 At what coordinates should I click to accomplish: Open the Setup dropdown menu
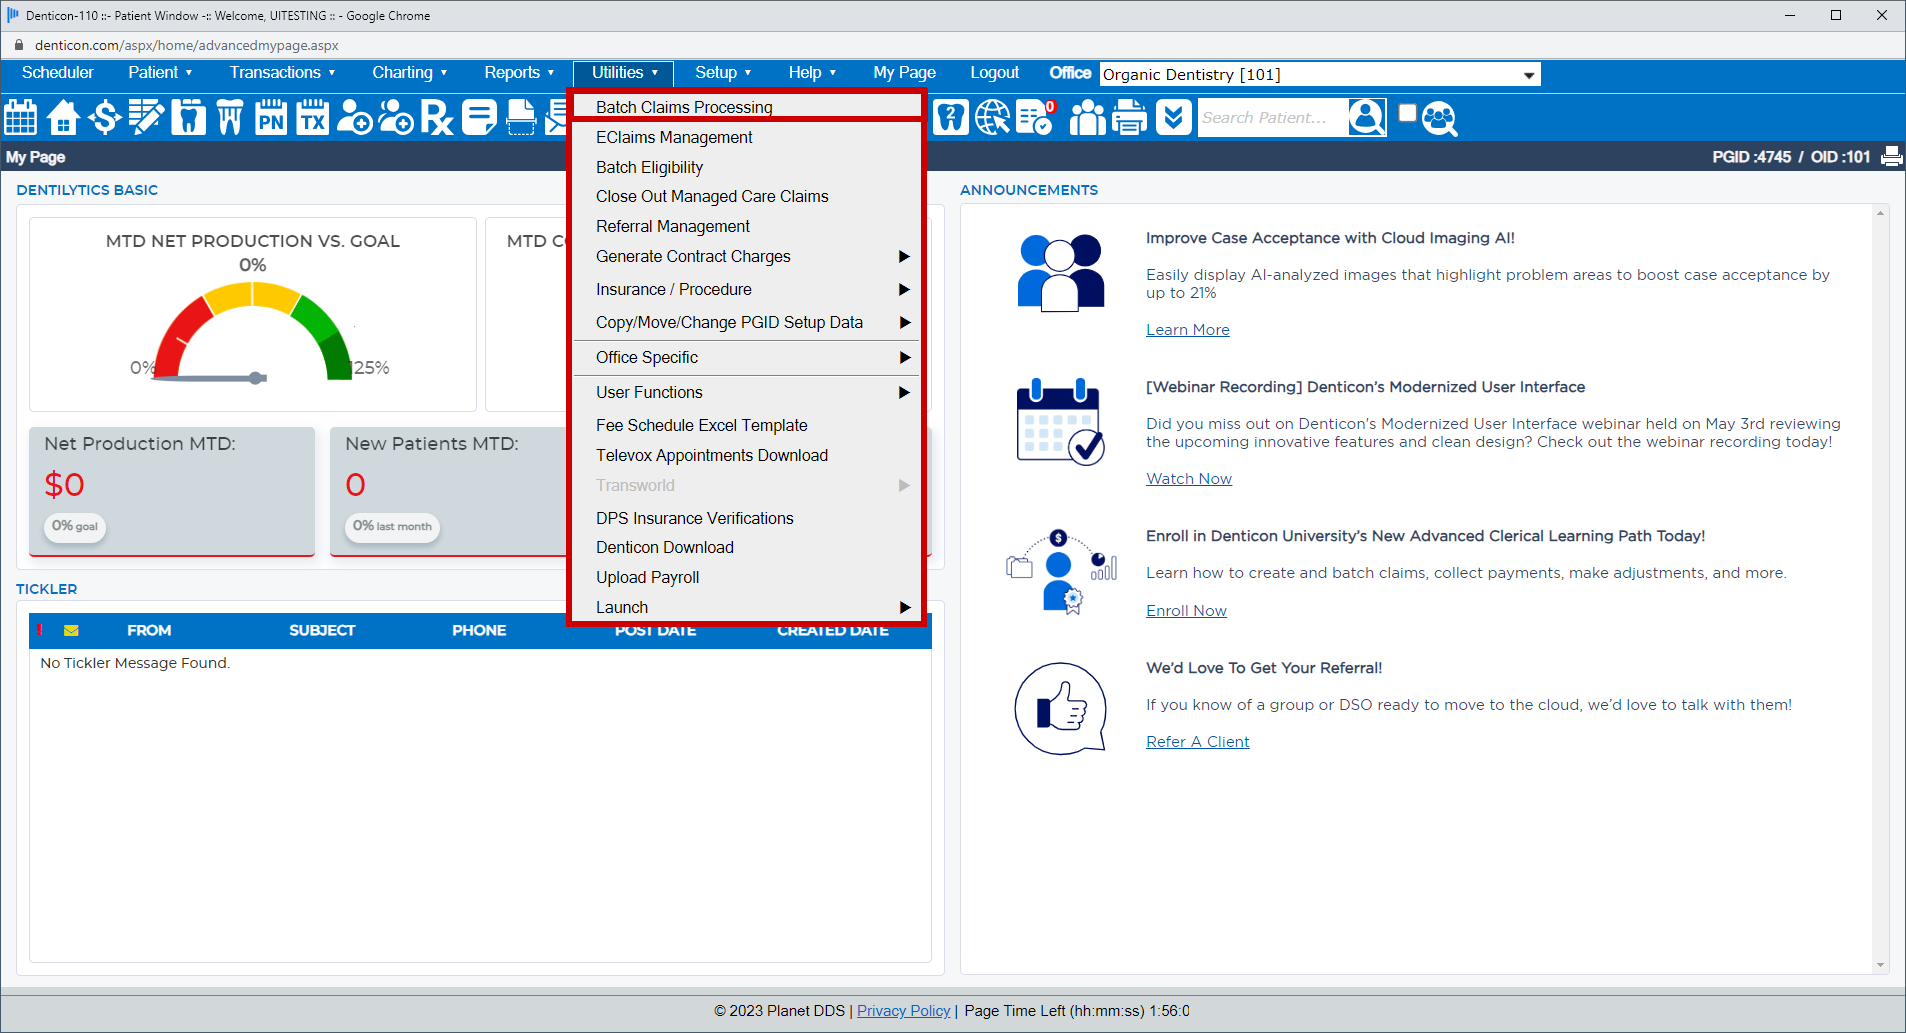723,73
